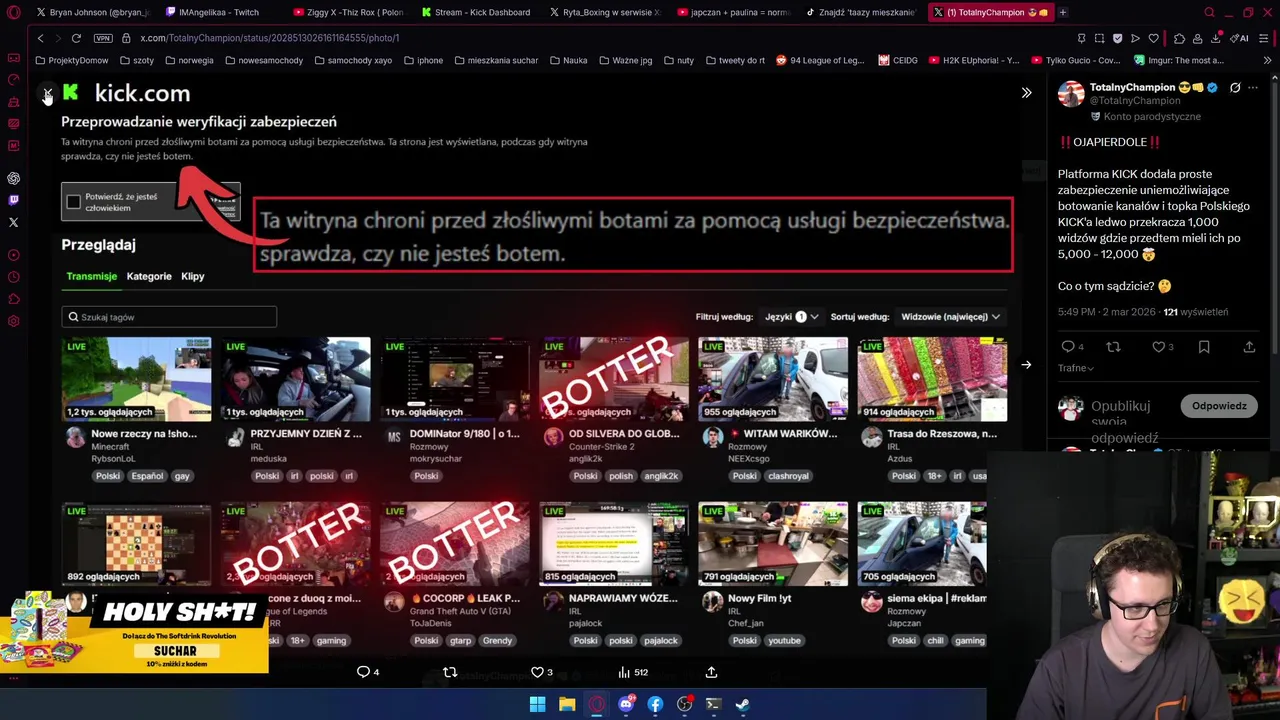
Task: Open browser history clock in sidebar
Action: 13,277
